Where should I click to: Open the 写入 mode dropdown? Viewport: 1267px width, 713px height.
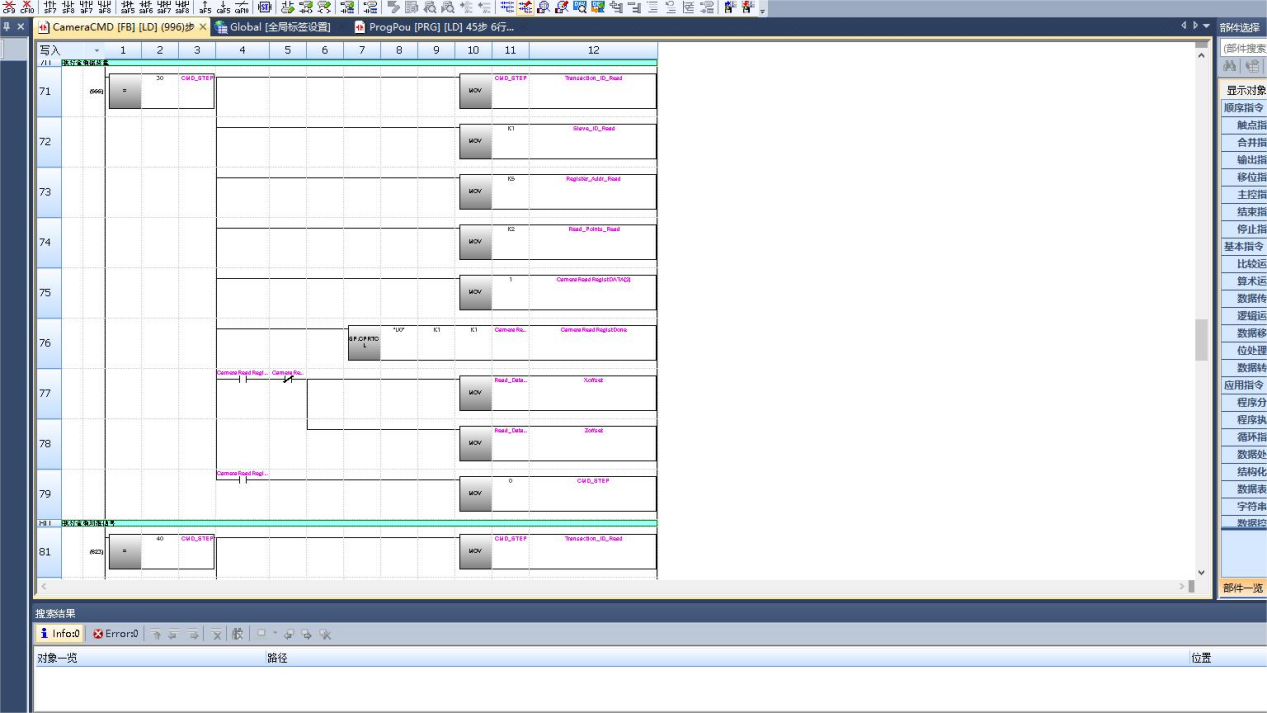[96, 50]
